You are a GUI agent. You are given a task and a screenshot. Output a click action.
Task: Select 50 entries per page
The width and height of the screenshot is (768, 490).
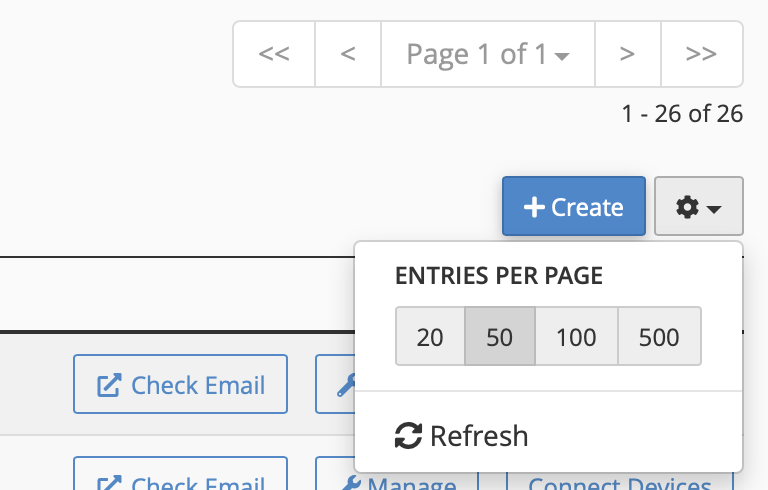pos(500,337)
